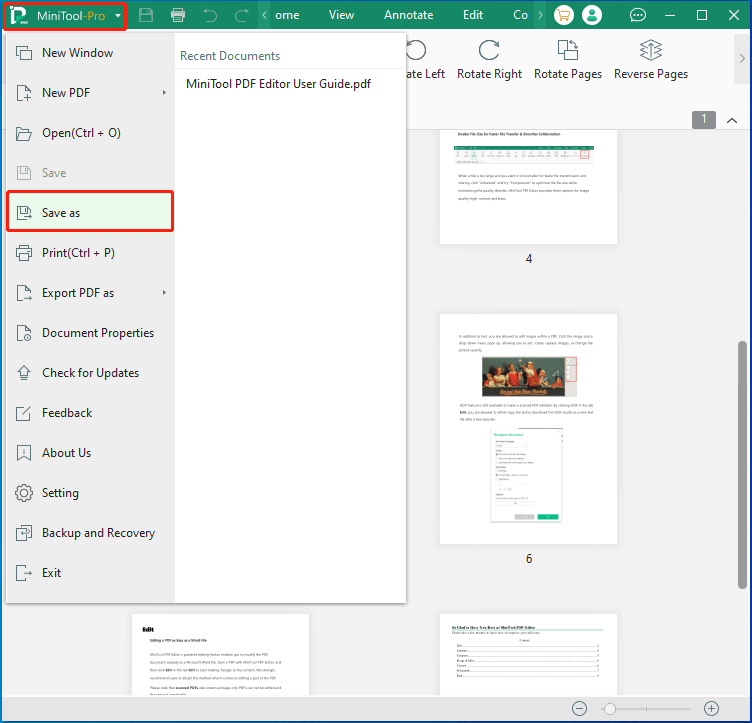
Task: Switch to the Annotate tab
Action: pyautogui.click(x=409, y=15)
